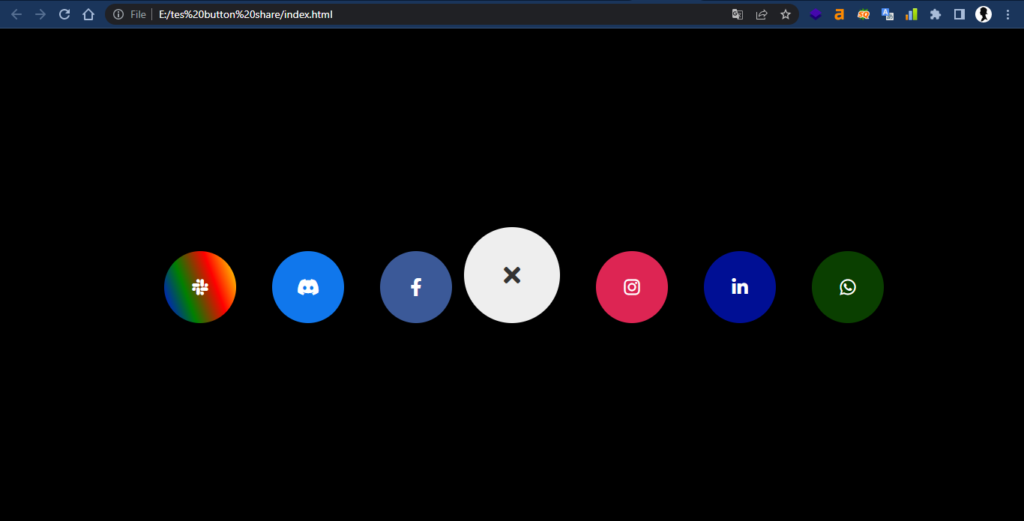Click the bar chart extension icon
The height and width of the screenshot is (521, 1024).
coord(911,14)
